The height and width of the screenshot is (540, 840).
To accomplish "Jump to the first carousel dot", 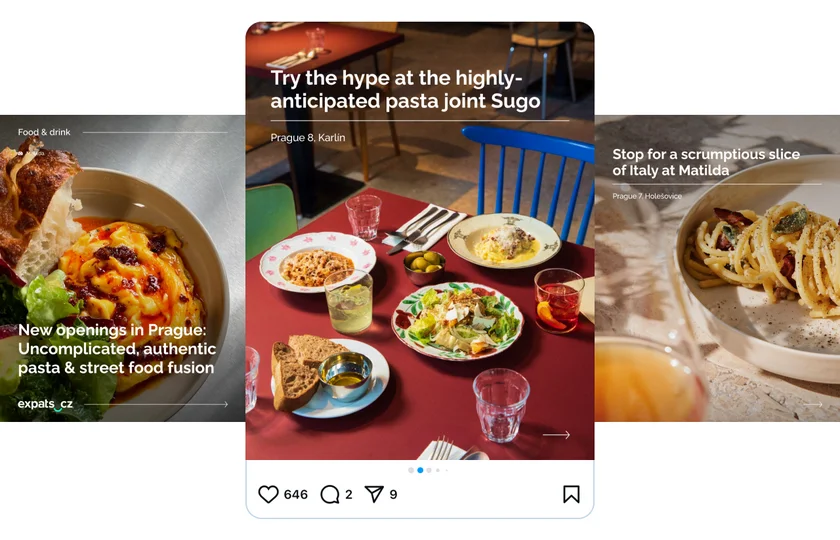I will click(410, 470).
